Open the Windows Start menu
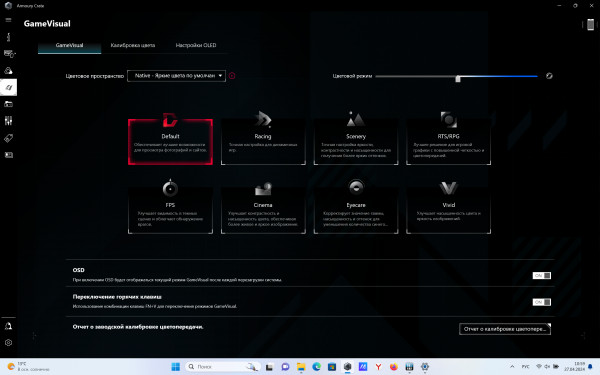600x375 pixels. pyautogui.click(x=176, y=367)
